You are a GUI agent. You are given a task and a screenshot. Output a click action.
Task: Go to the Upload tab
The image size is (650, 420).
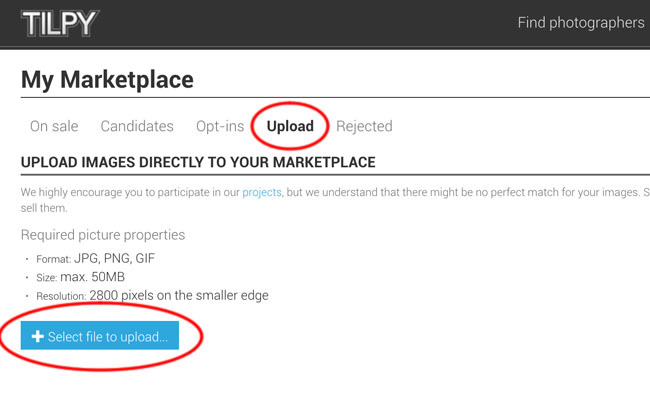(290, 126)
